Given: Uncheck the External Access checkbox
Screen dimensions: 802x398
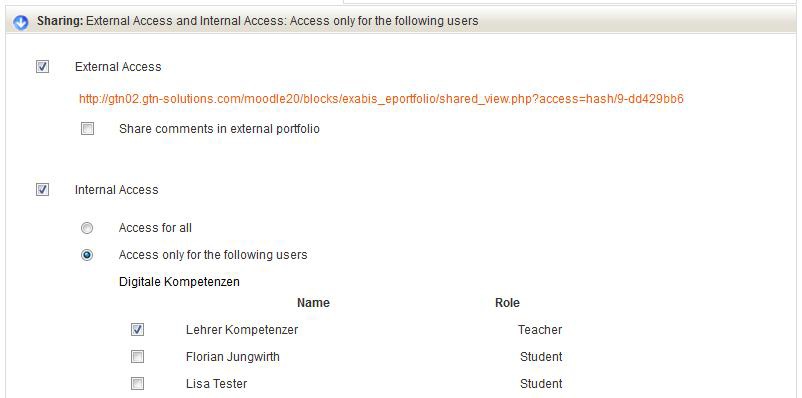Looking at the screenshot, I should tap(42, 67).
